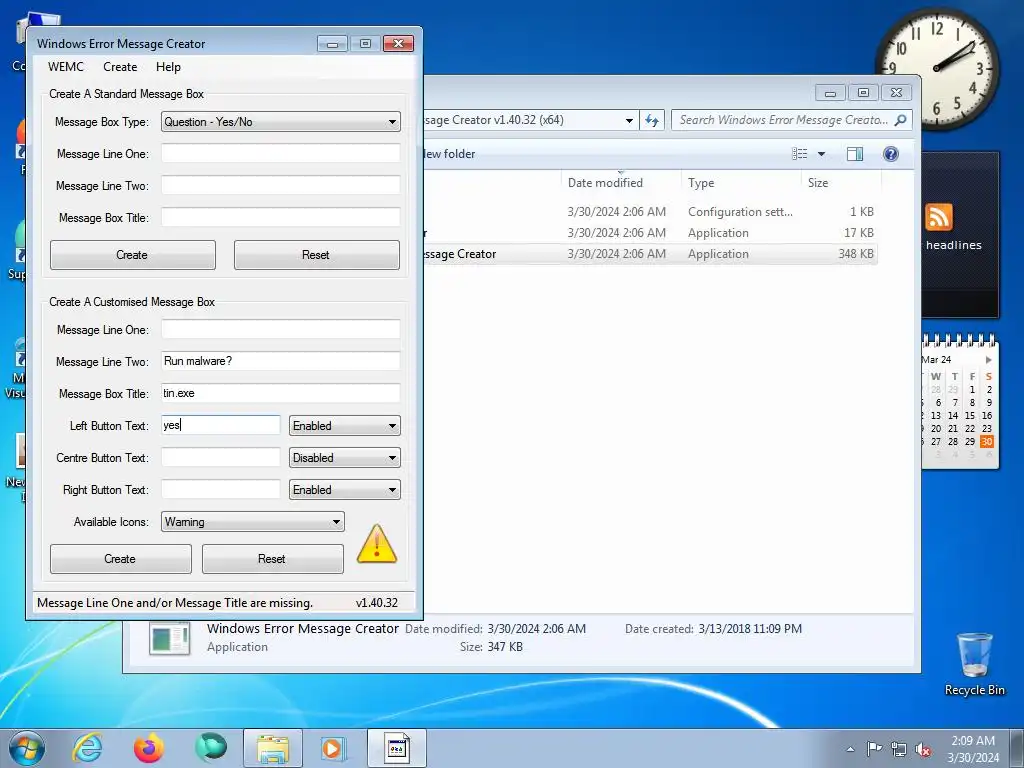
Task: Click the RSS feed headlines gadget icon
Action: 938,217
